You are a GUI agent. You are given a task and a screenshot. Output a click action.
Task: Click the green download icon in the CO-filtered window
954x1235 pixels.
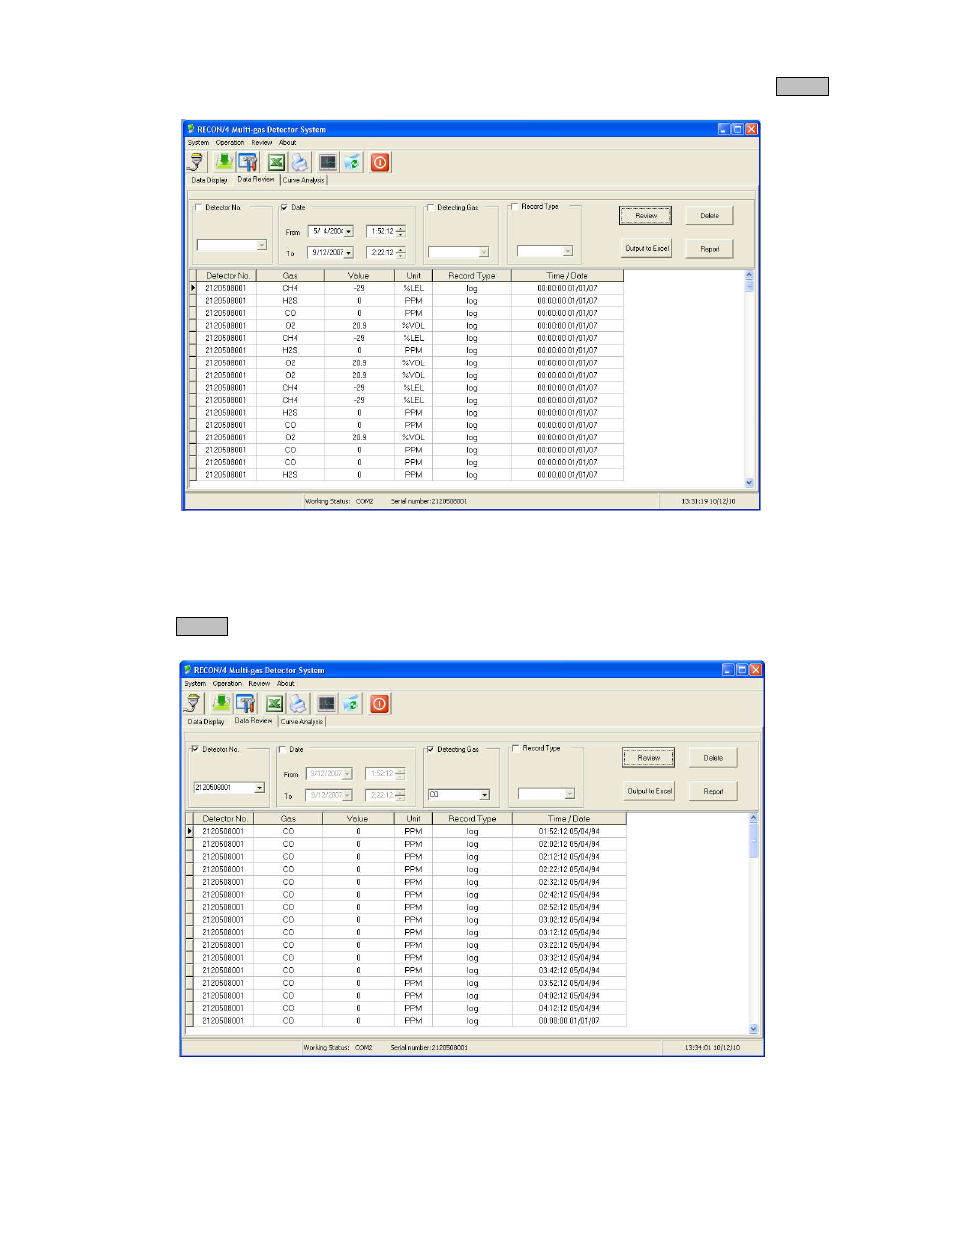pyautogui.click(x=221, y=703)
